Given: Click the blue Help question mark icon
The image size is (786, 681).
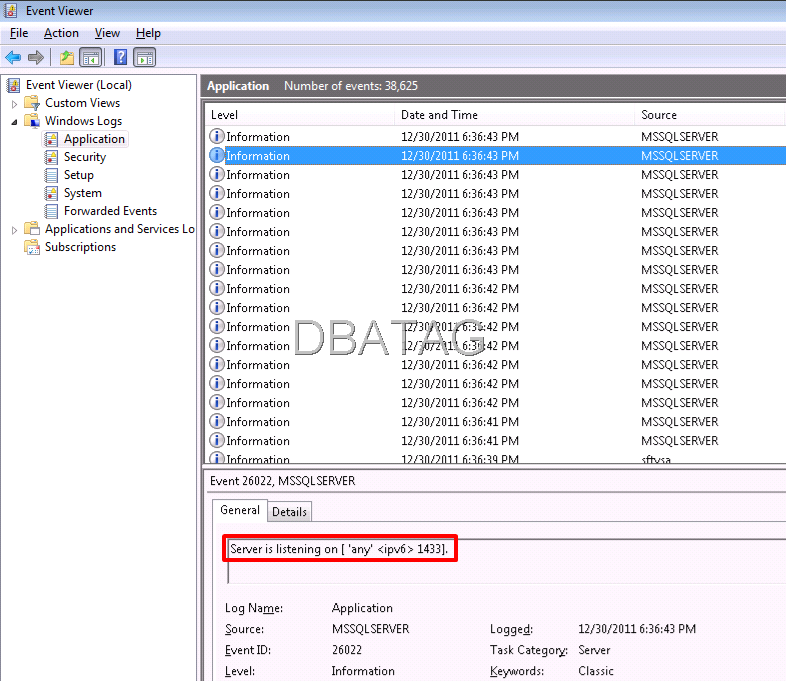Looking at the screenshot, I should coord(120,57).
